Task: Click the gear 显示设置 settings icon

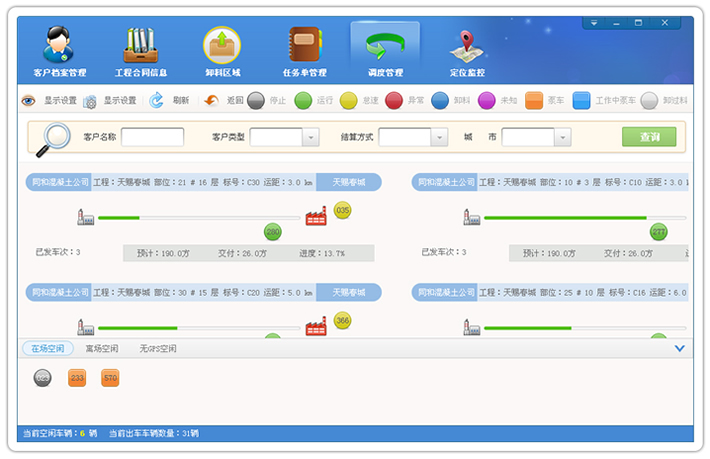Action: click(x=90, y=101)
